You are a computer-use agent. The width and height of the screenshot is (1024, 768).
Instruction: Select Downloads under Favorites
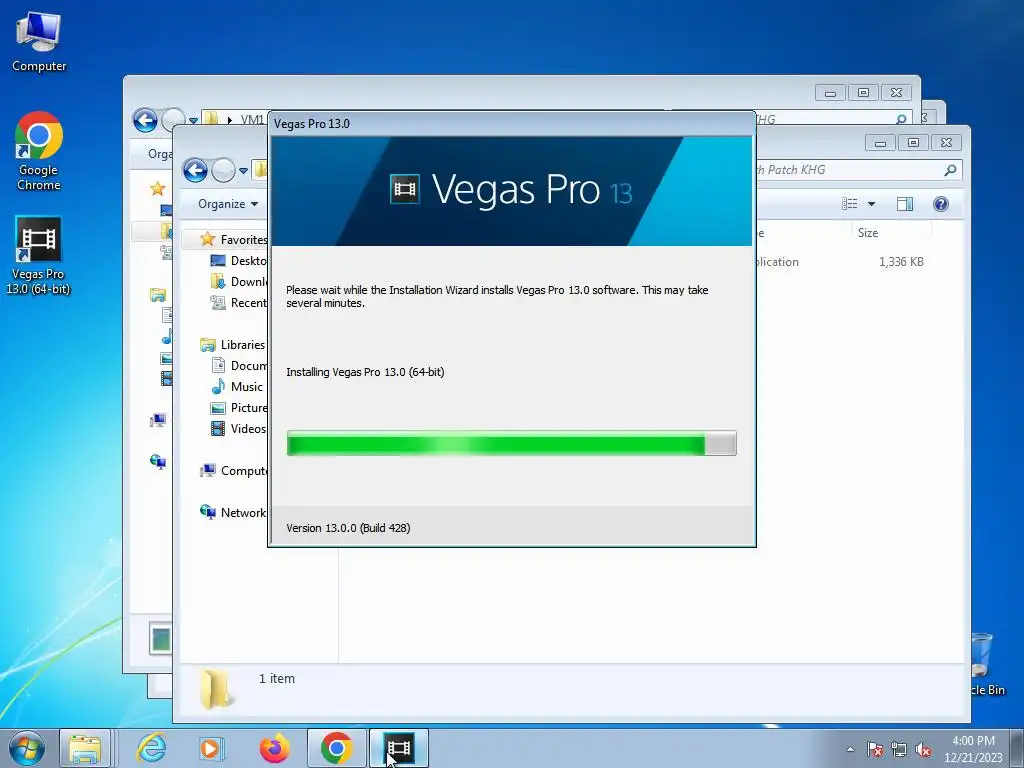238,281
